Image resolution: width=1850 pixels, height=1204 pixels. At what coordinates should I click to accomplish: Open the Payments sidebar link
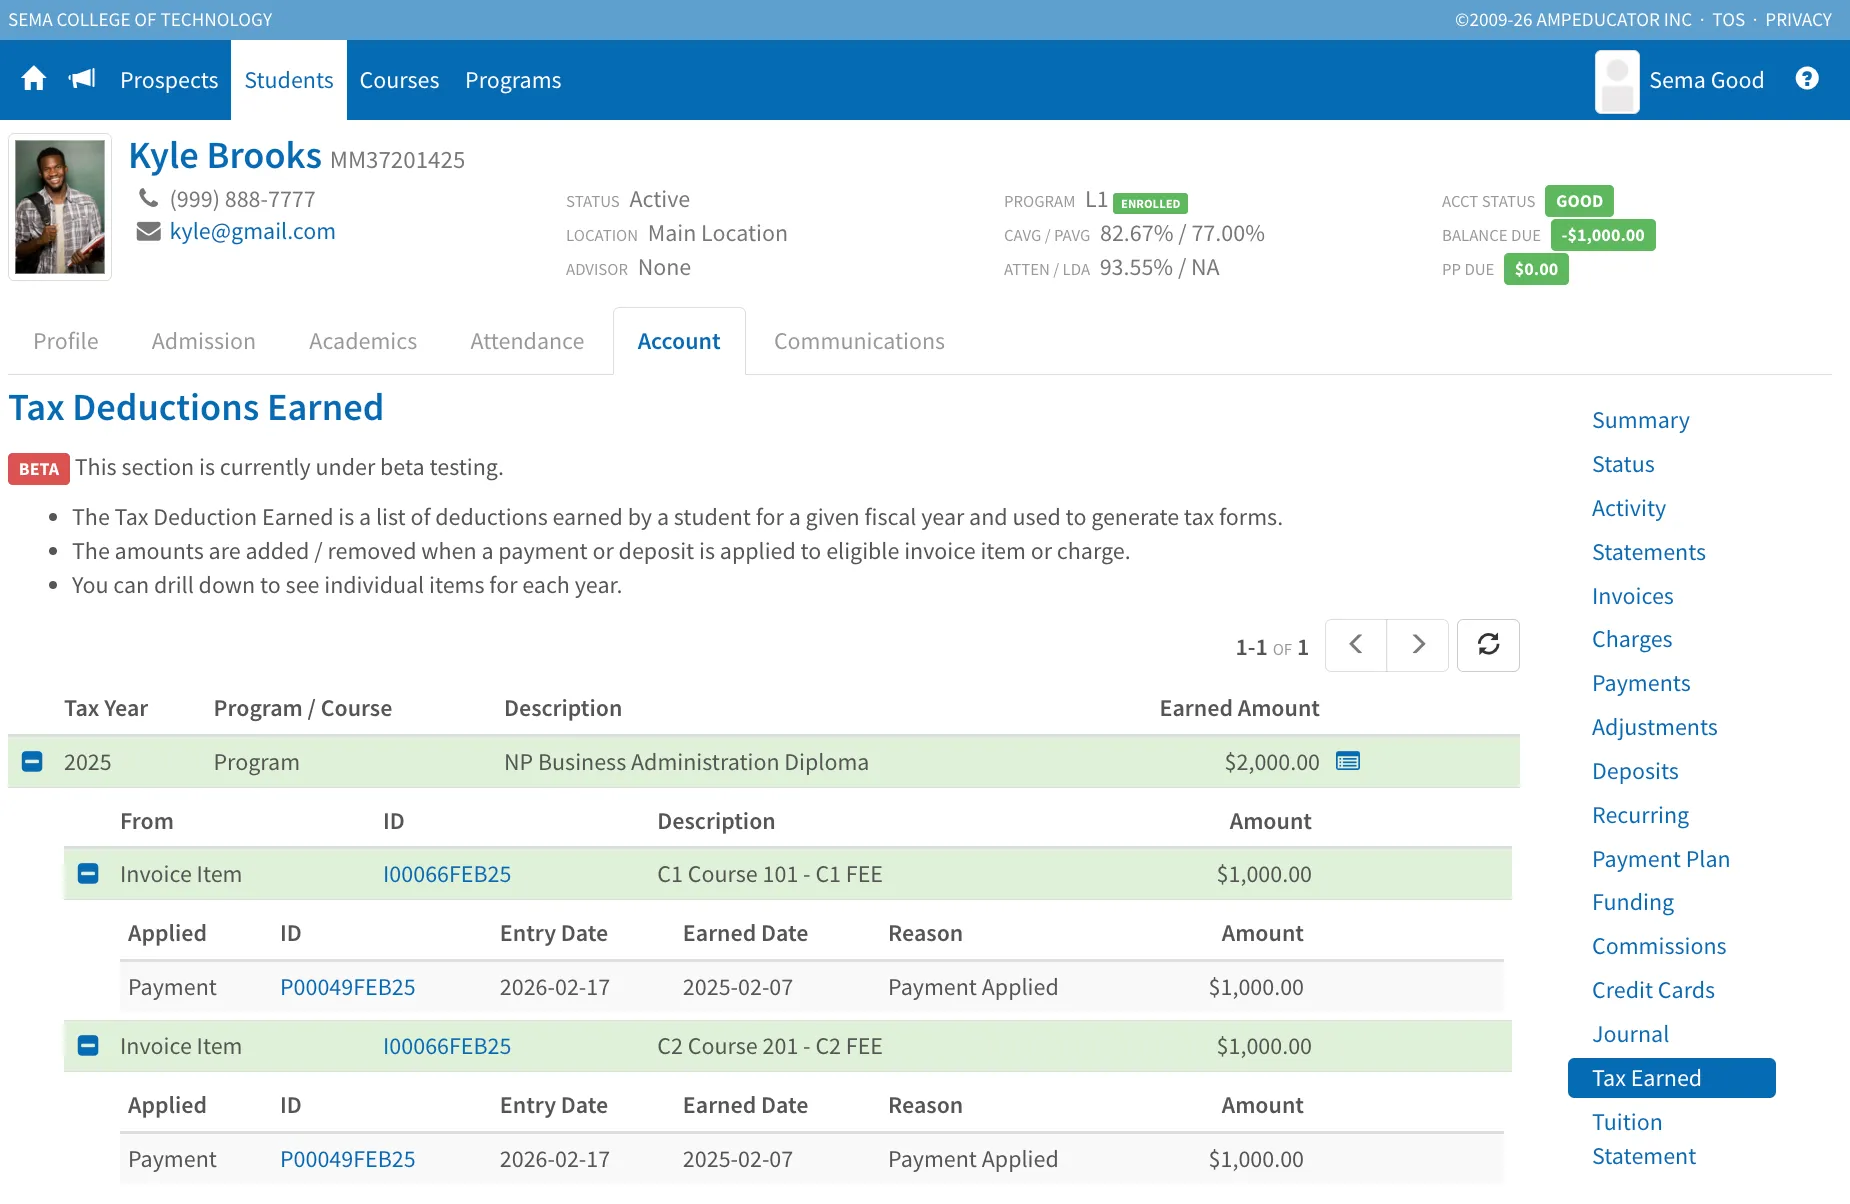point(1641,683)
